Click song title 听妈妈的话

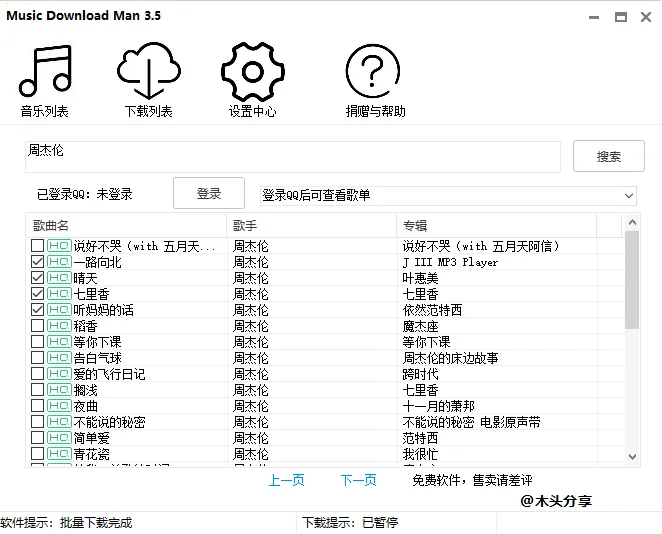point(103,310)
